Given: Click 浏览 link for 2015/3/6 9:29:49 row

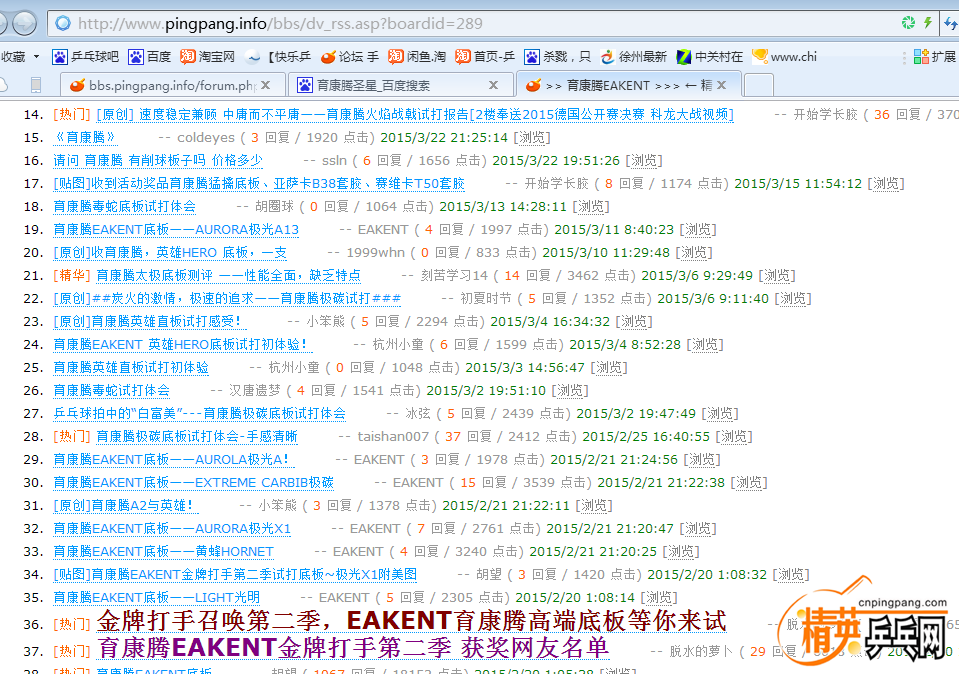Looking at the screenshot, I should [777, 276].
